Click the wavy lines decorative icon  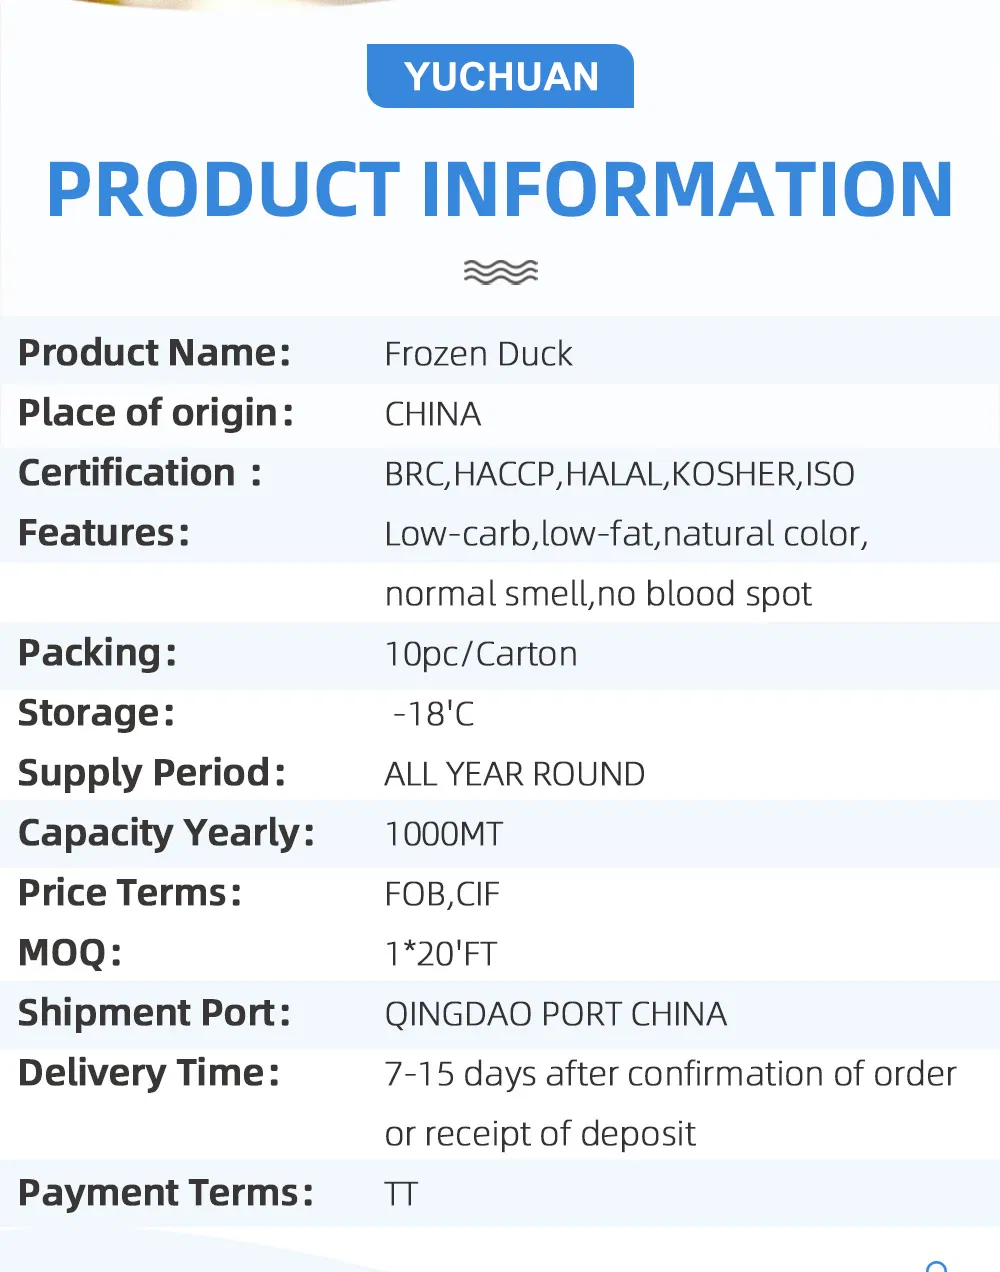(501, 271)
